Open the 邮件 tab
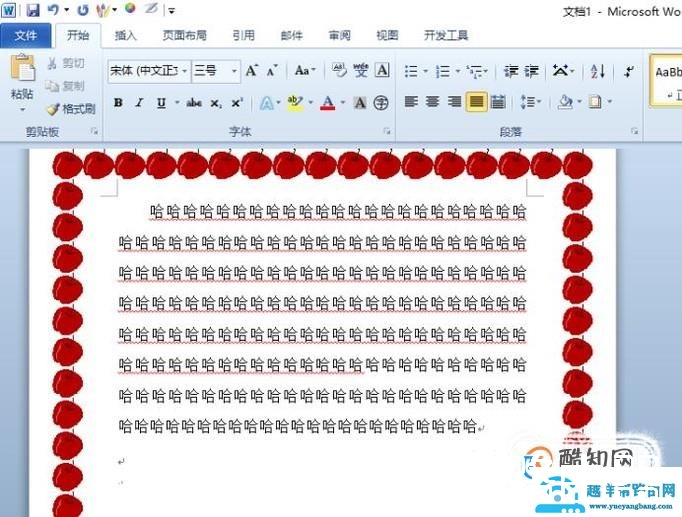 291,35
